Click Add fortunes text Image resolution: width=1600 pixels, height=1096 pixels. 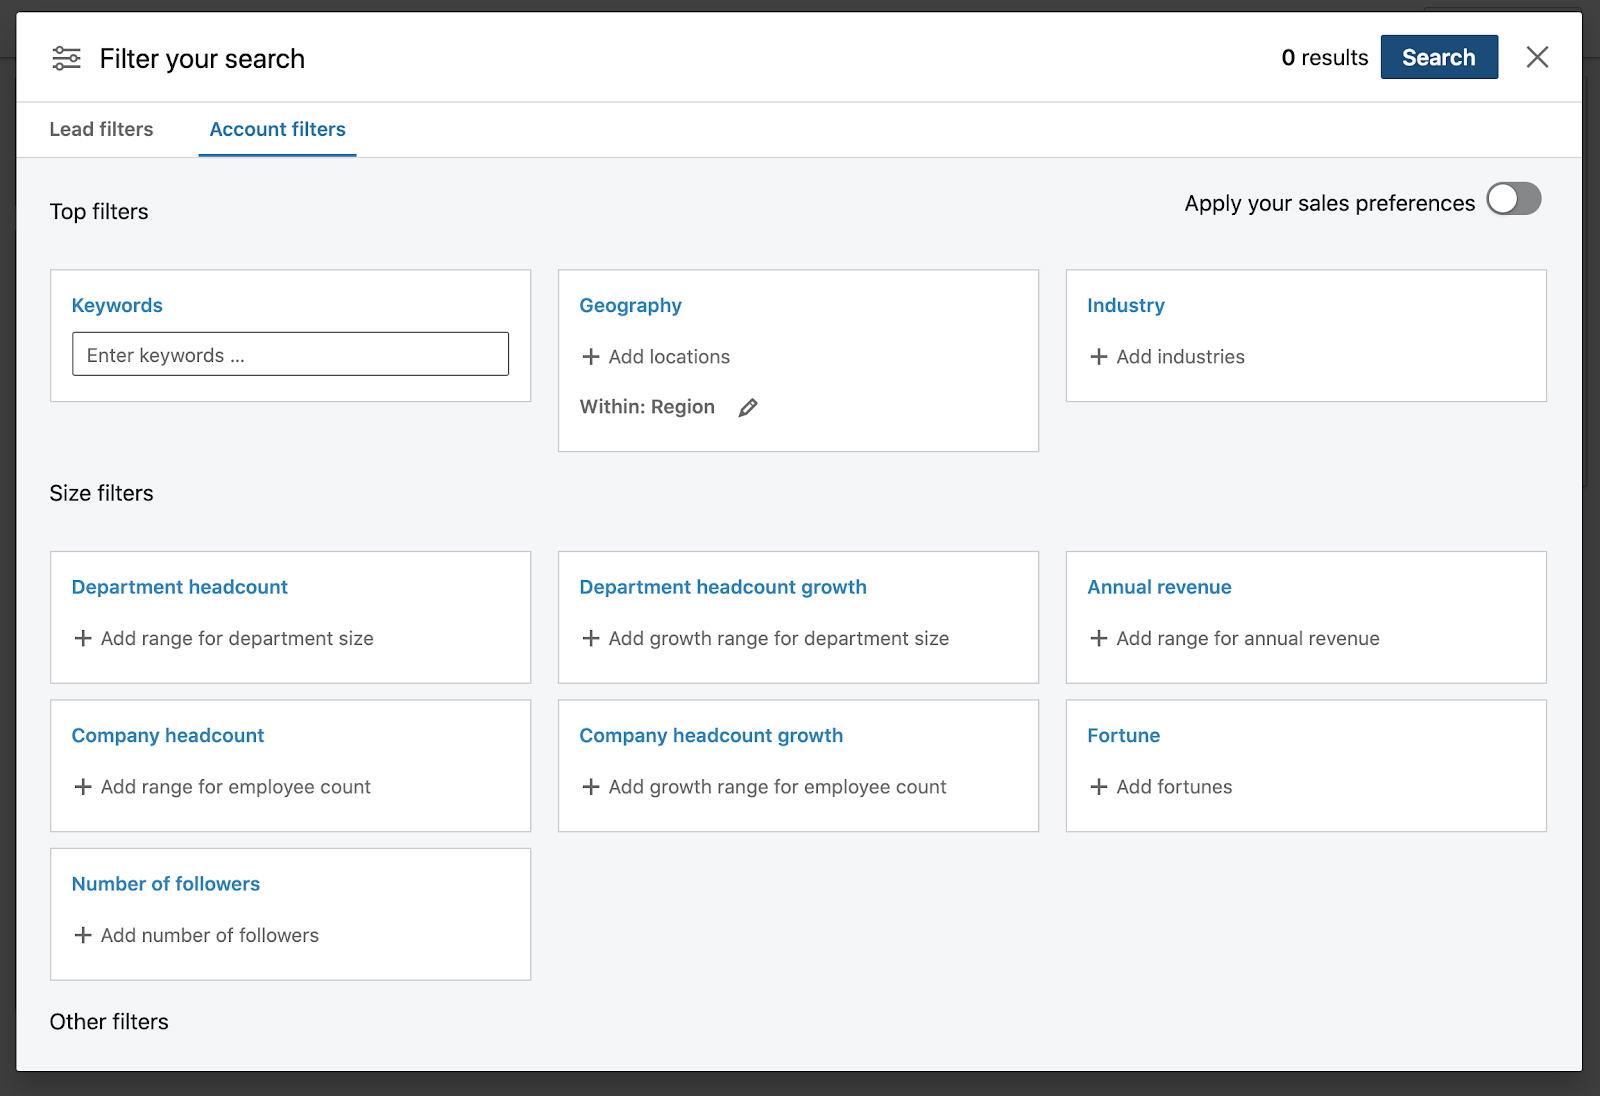[1174, 787]
